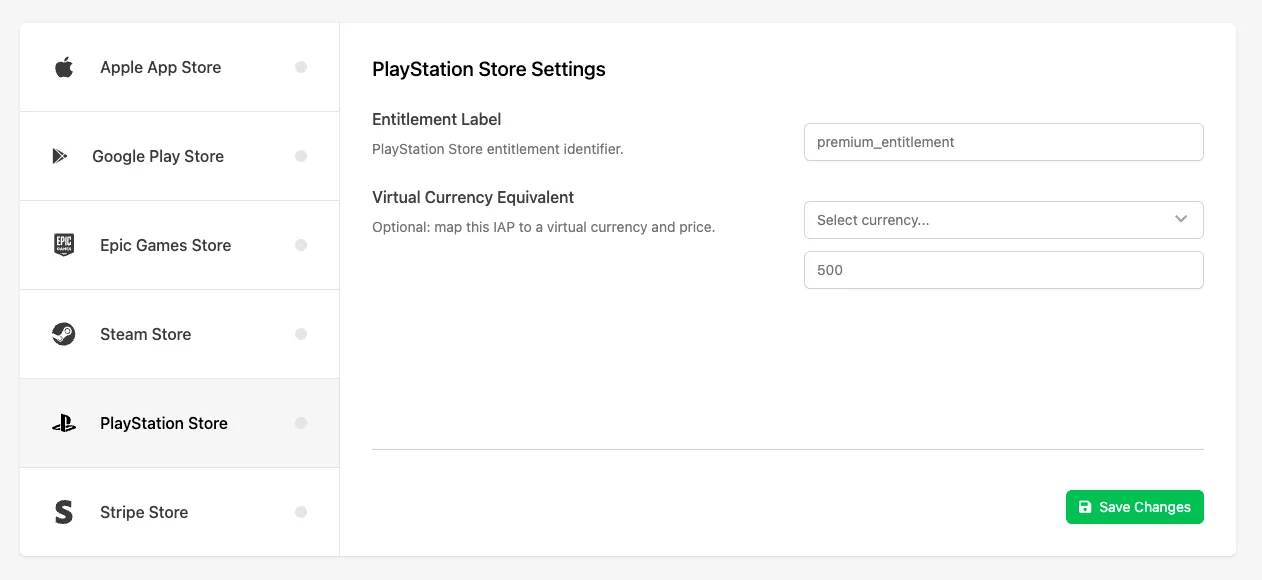Open the Select currency dropdown
This screenshot has width=1262, height=580.
[1003, 220]
